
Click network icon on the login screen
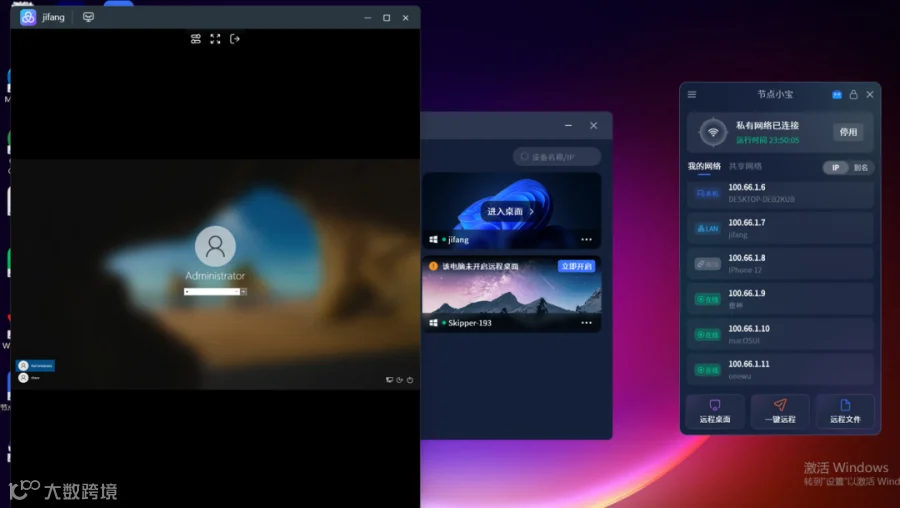coord(389,380)
